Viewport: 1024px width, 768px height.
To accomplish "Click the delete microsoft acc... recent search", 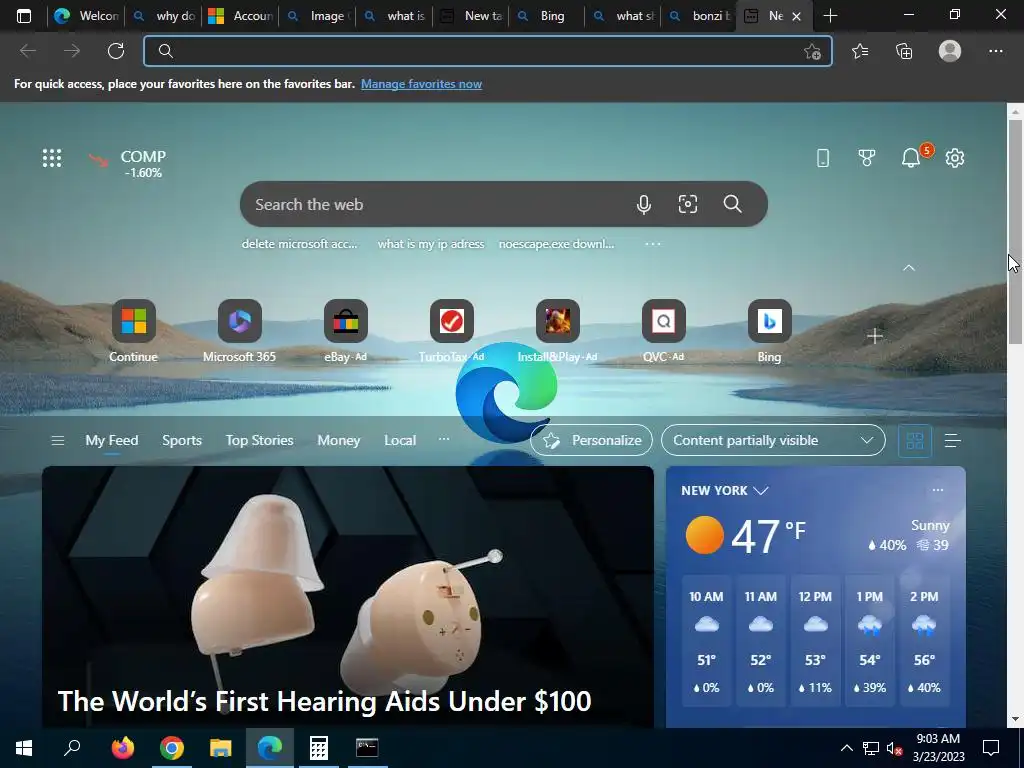I will pos(299,244).
